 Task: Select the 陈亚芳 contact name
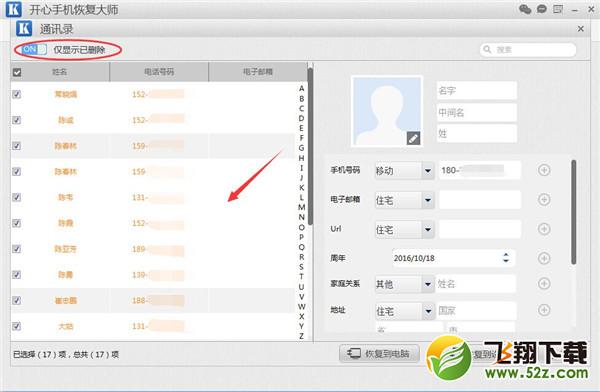point(65,249)
